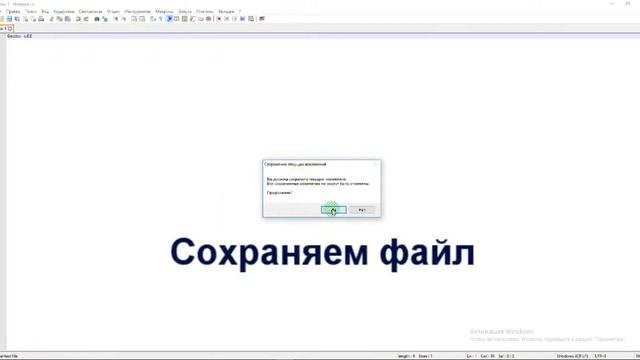This screenshot has height=360, width=640.
Task: Open the Запуск menu
Action: tap(184, 11)
